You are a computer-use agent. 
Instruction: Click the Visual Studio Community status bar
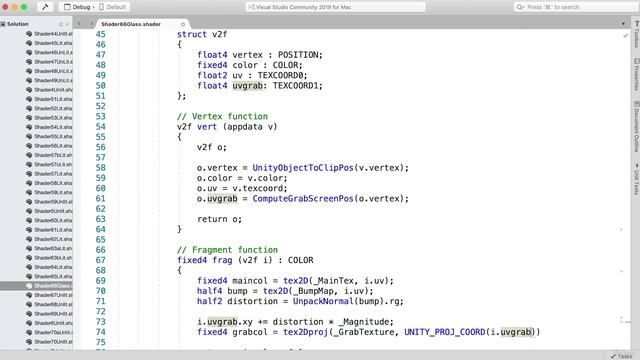(x=335, y=7)
